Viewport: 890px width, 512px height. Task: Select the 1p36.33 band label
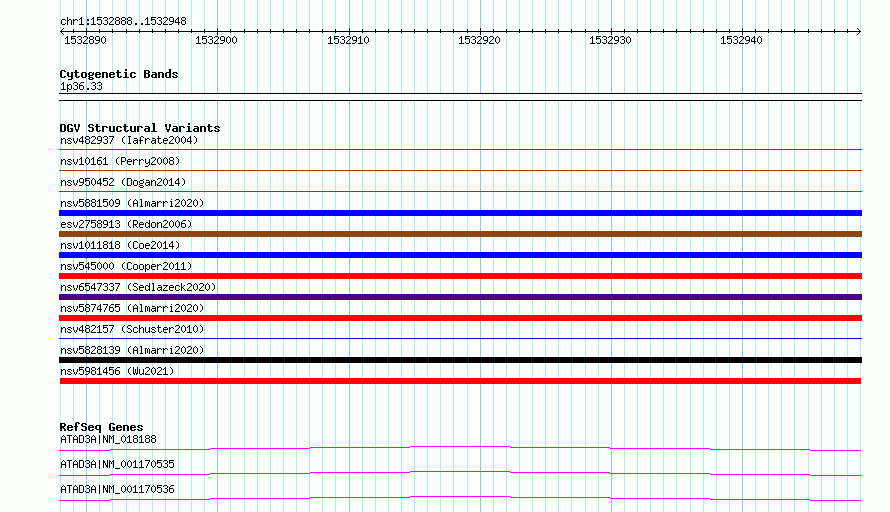point(81,86)
